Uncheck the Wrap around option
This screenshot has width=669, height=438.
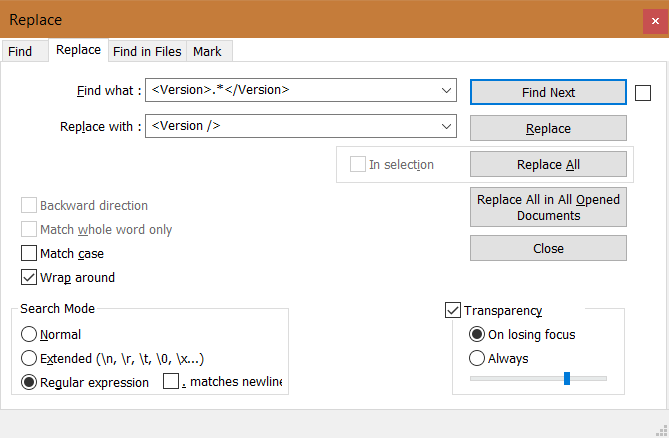click(x=29, y=277)
